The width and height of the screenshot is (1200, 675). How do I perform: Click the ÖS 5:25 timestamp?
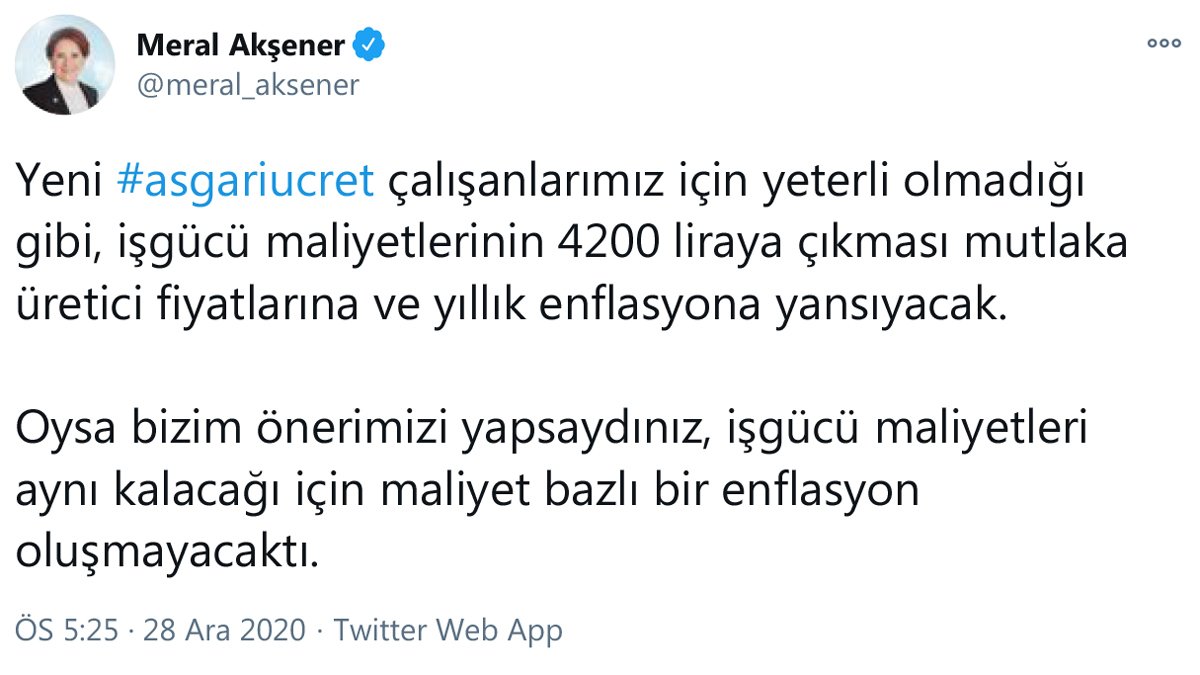click(67, 631)
